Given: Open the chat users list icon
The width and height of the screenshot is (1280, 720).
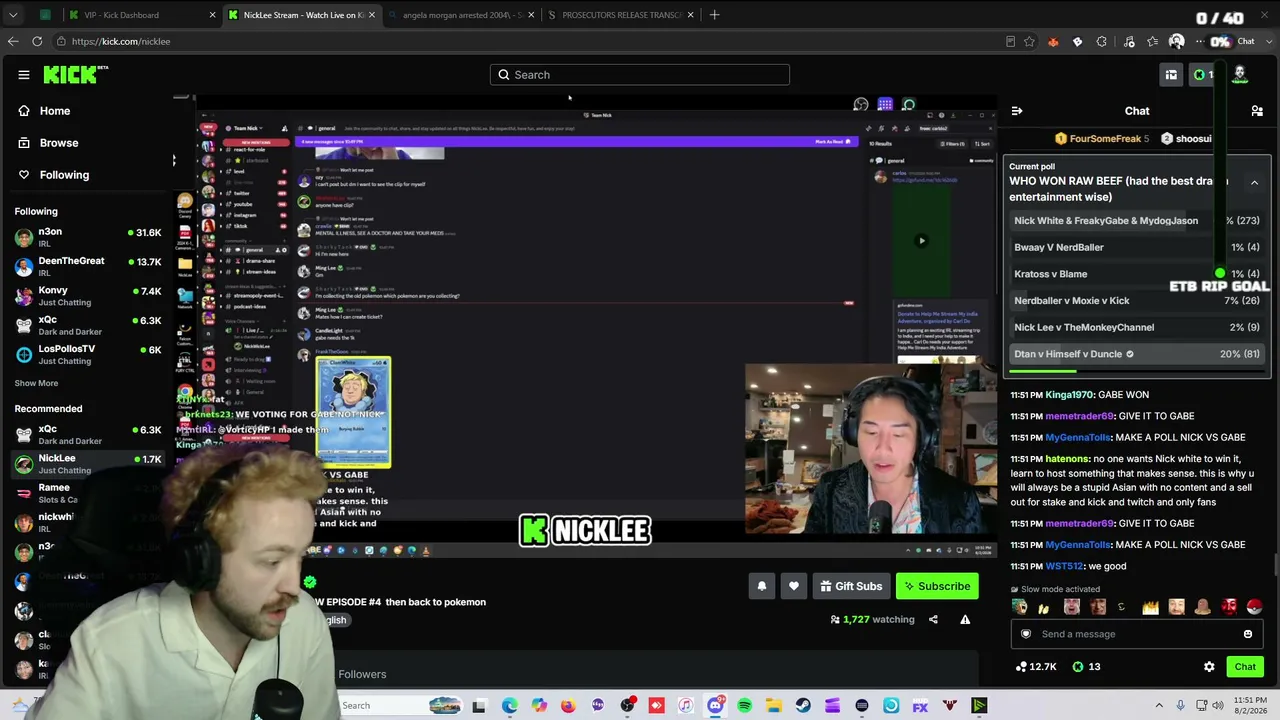Looking at the screenshot, I should (x=1257, y=111).
